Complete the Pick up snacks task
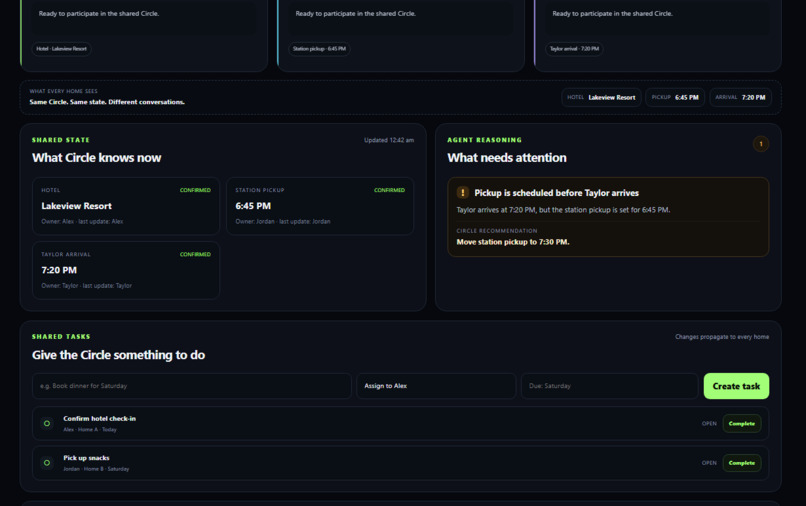The image size is (806, 506). tap(742, 463)
